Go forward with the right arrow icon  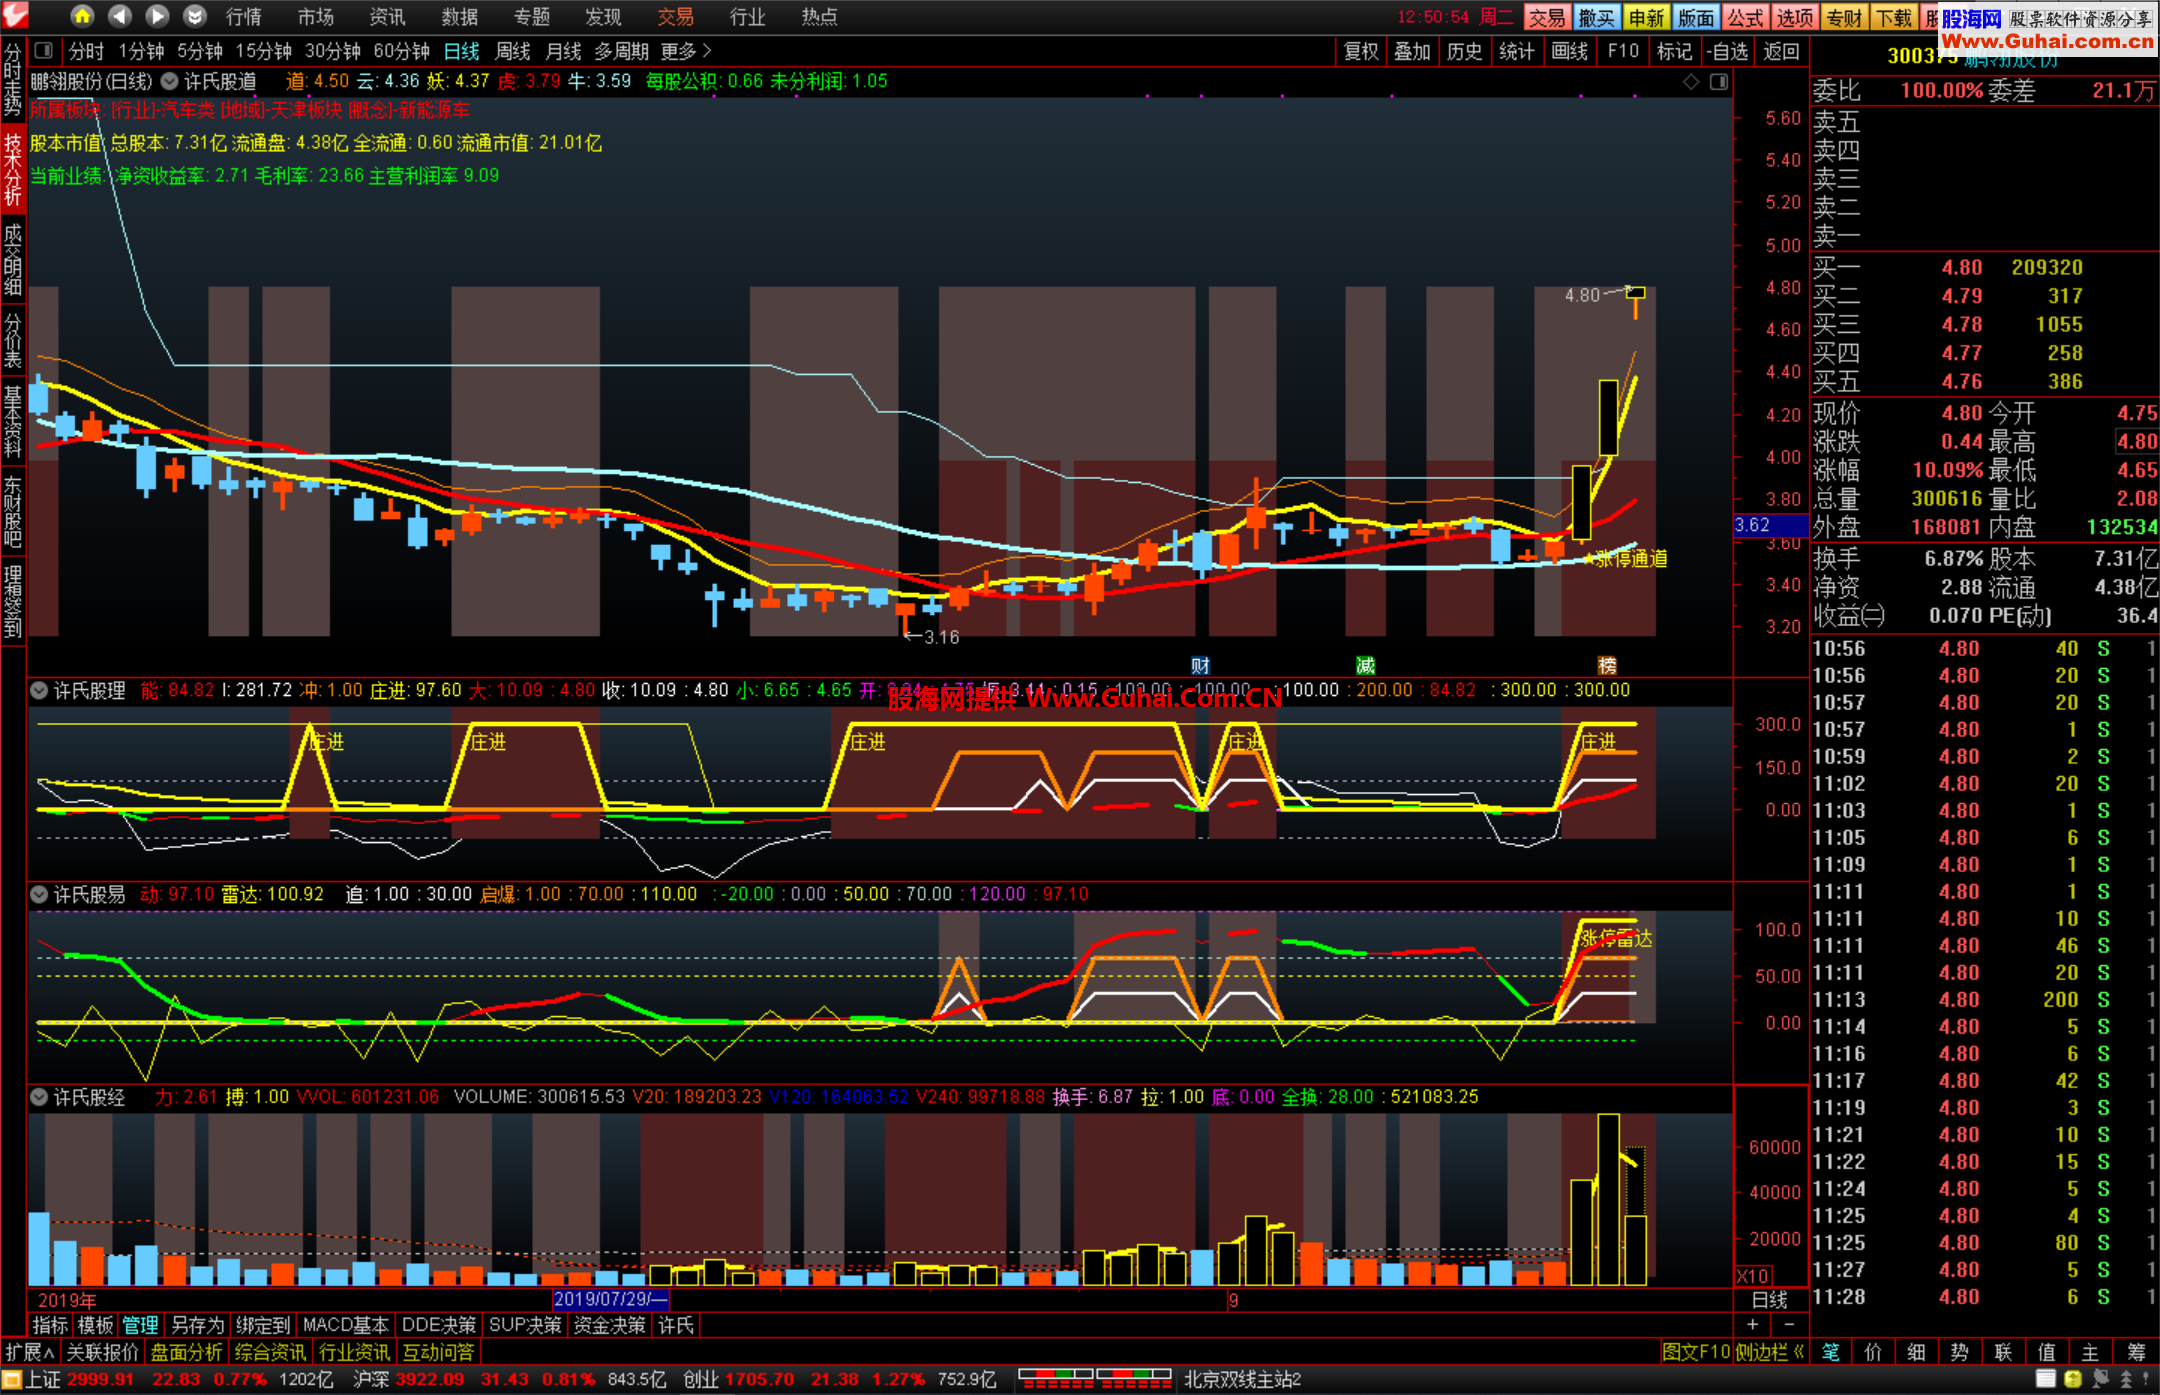click(157, 16)
